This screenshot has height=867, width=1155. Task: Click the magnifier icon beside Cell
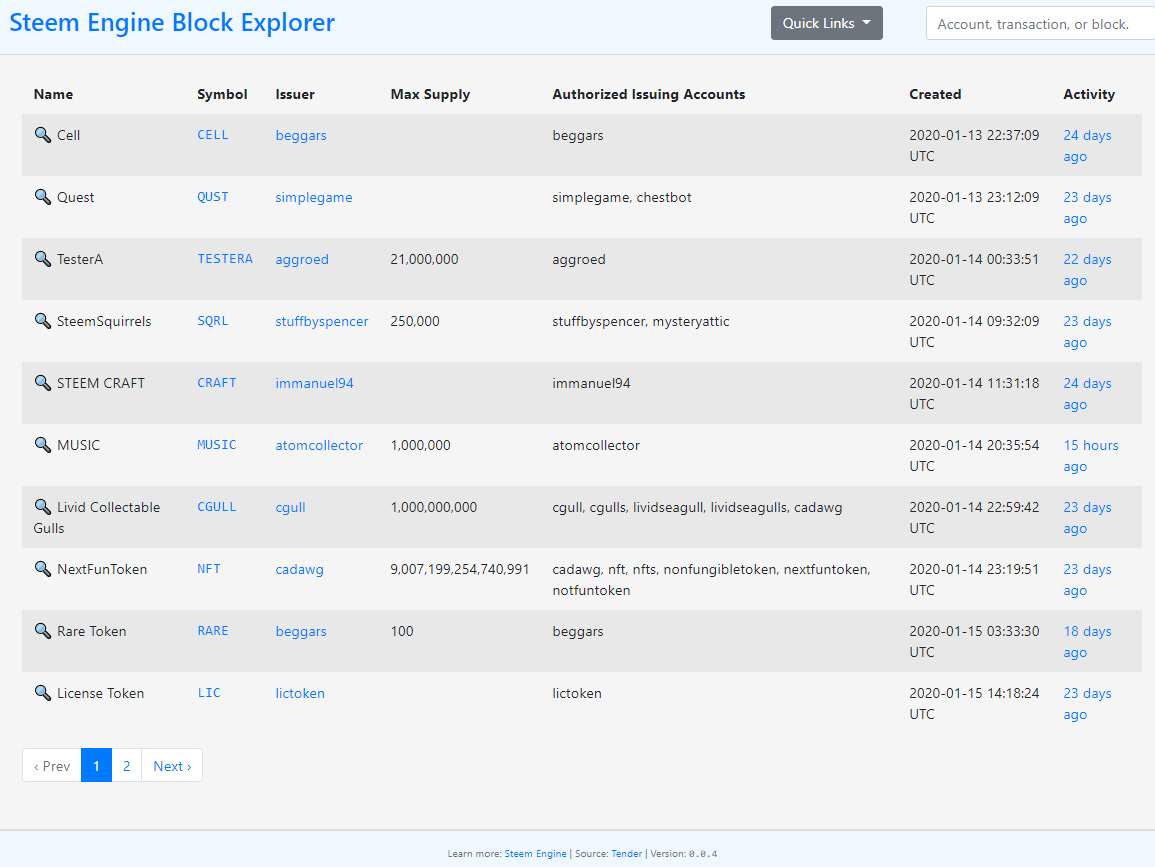point(43,135)
